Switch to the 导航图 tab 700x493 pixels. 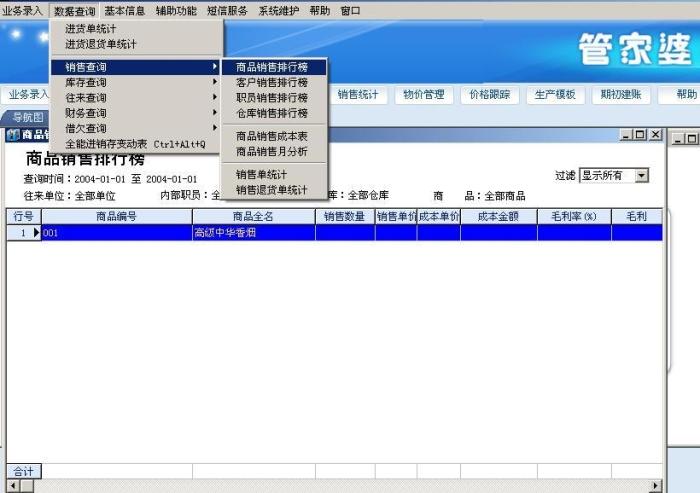(x=28, y=117)
